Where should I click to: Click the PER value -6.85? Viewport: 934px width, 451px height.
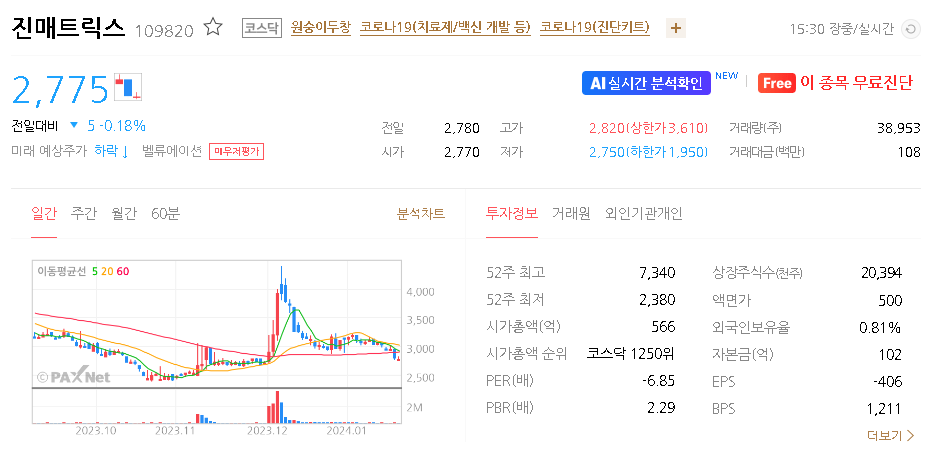pos(658,381)
